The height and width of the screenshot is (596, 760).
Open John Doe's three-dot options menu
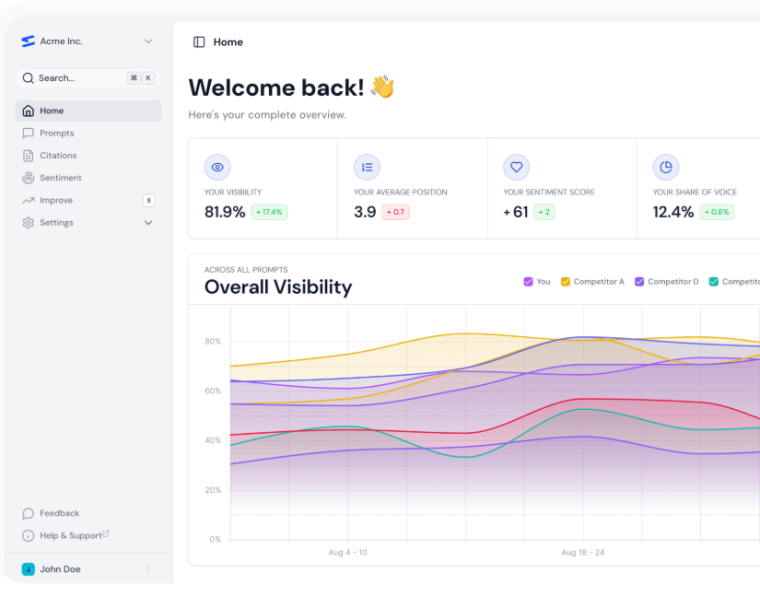point(148,569)
